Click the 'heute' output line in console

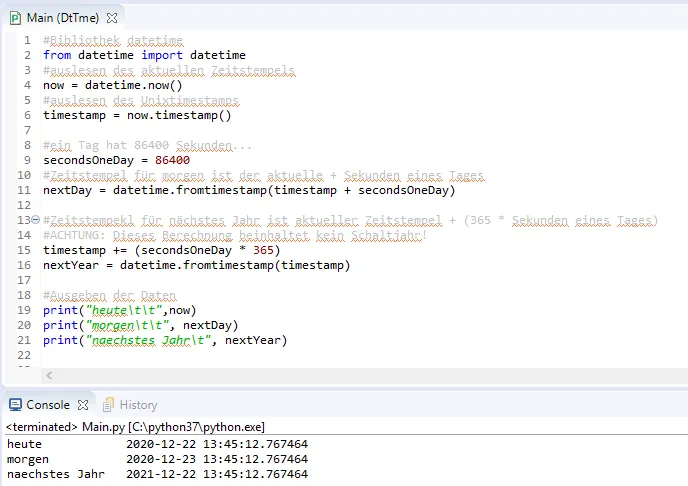click(x=158, y=444)
